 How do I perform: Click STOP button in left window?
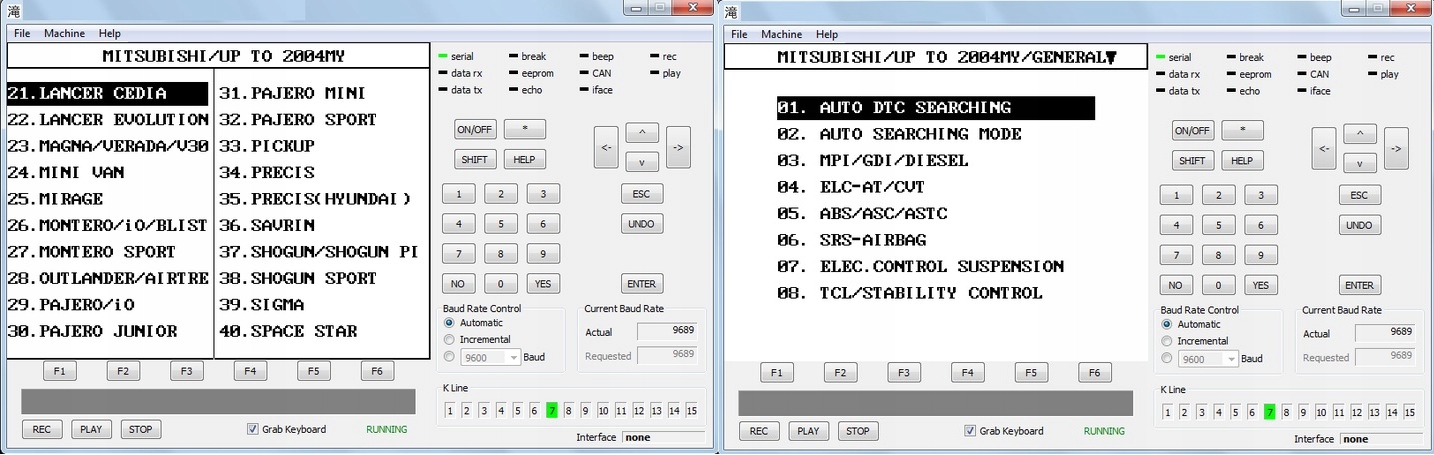point(141,429)
